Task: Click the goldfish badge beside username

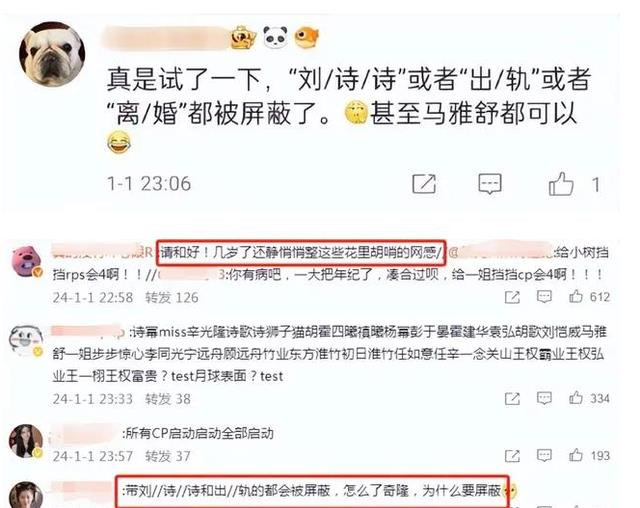Action: tap(307, 37)
